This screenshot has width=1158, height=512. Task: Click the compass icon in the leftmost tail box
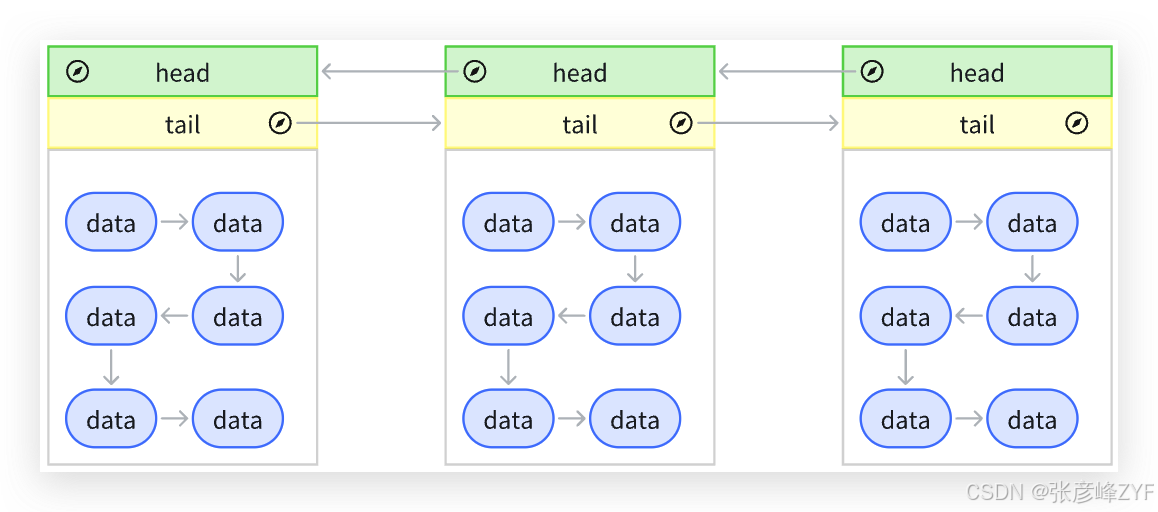280,123
